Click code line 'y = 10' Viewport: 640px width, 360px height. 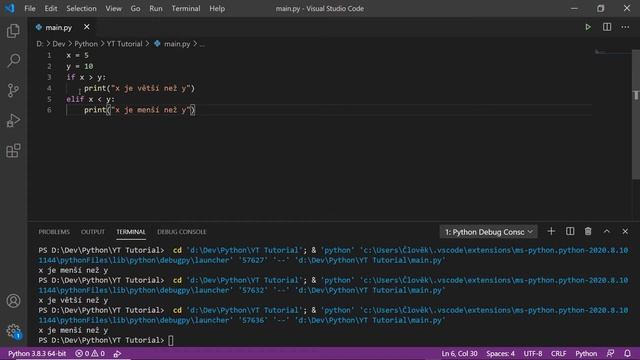pyautogui.click(x=80, y=66)
